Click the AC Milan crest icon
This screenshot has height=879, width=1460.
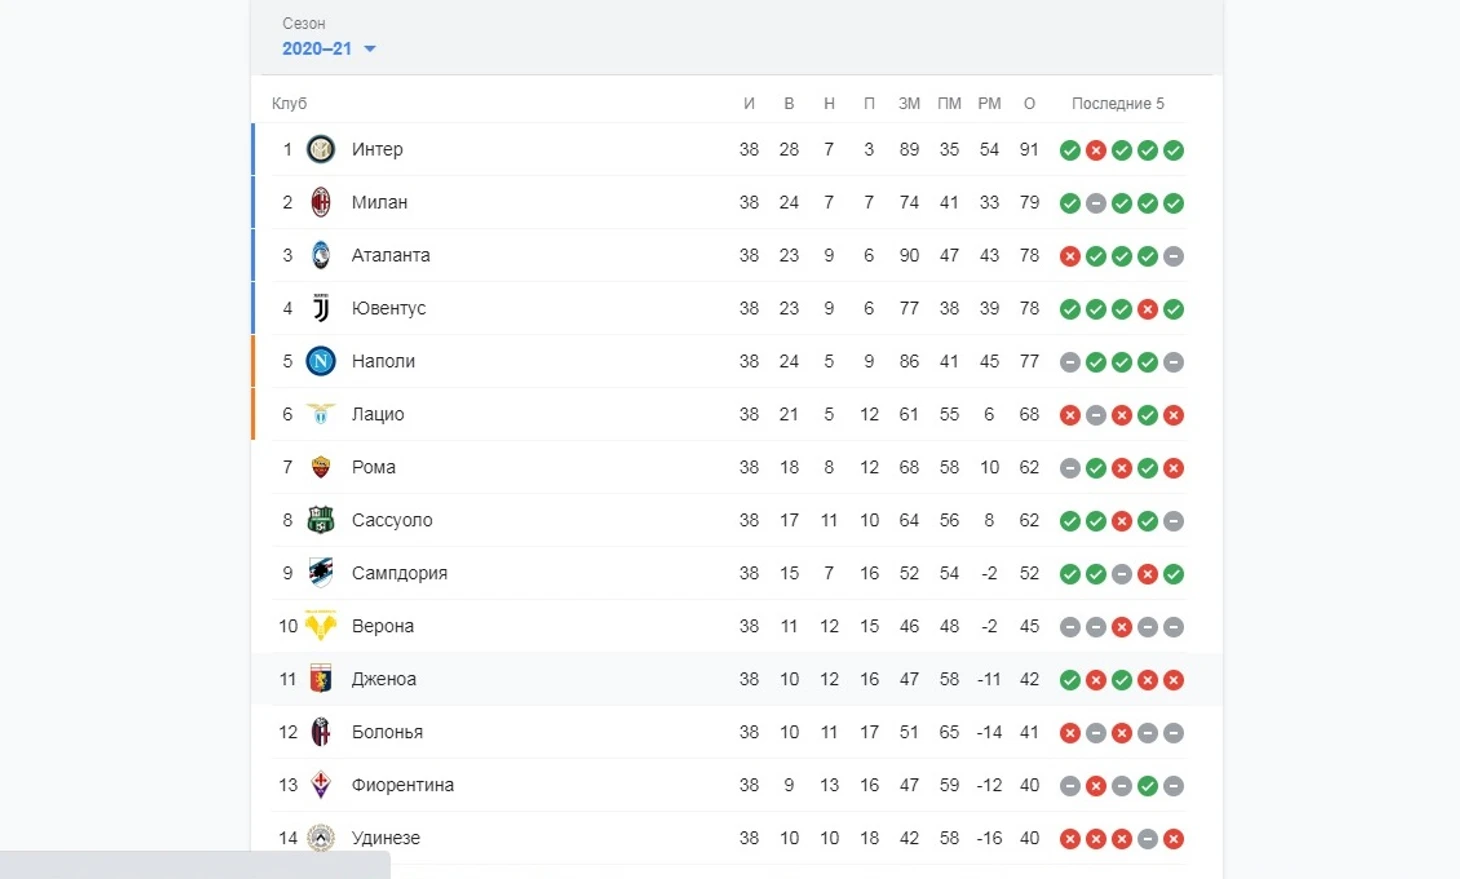pyautogui.click(x=321, y=203)
